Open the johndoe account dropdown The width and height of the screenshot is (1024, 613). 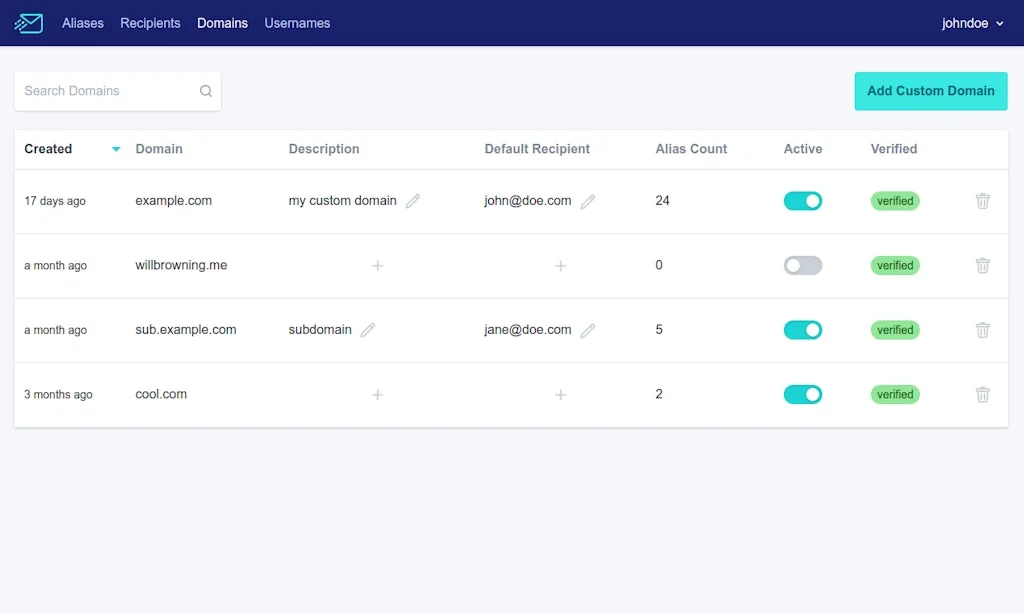click(972, 23)
